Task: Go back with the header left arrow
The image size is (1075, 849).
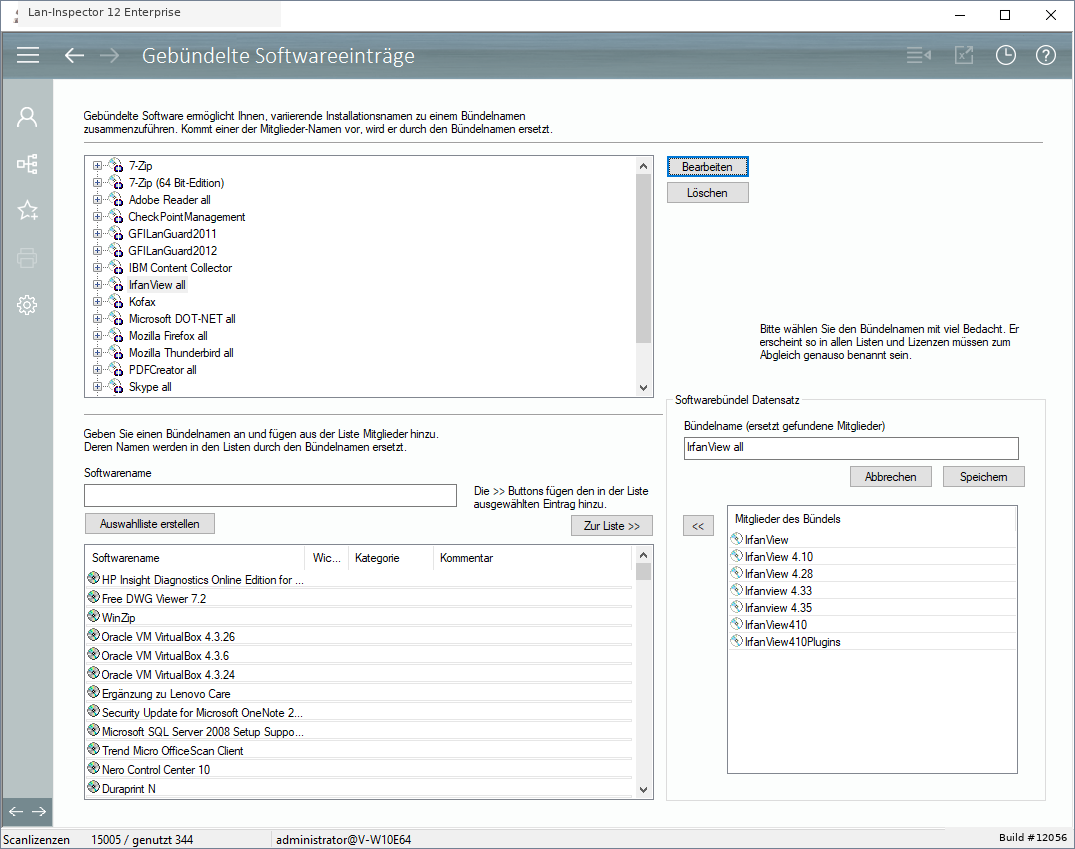Action: point(74,56)
